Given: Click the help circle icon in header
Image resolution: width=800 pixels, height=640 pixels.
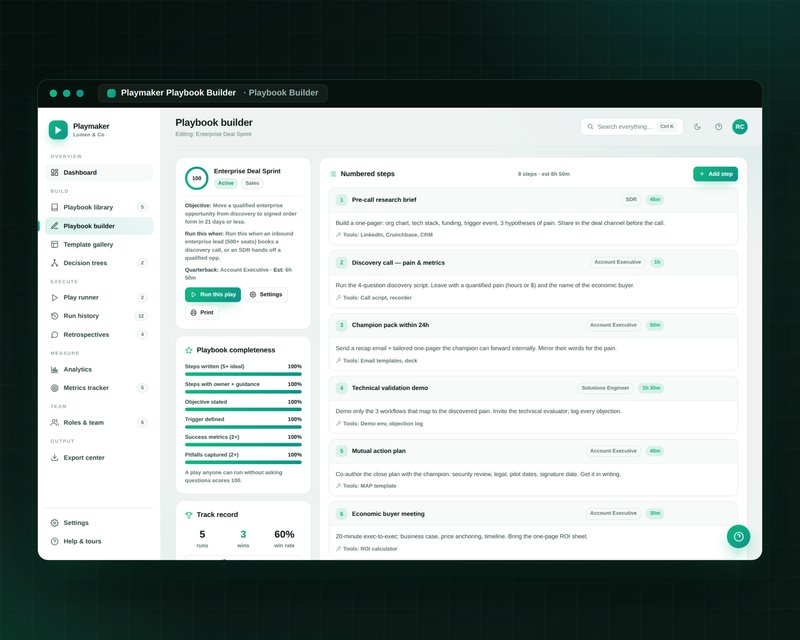Looking at the screenshot, I should 718,127.
